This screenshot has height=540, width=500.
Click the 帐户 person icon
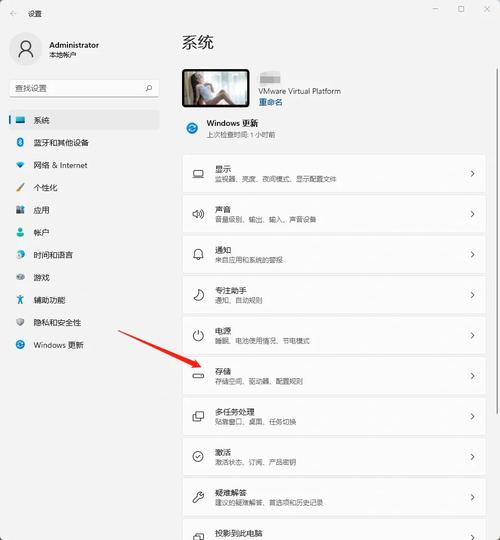(x=20, y=232)
